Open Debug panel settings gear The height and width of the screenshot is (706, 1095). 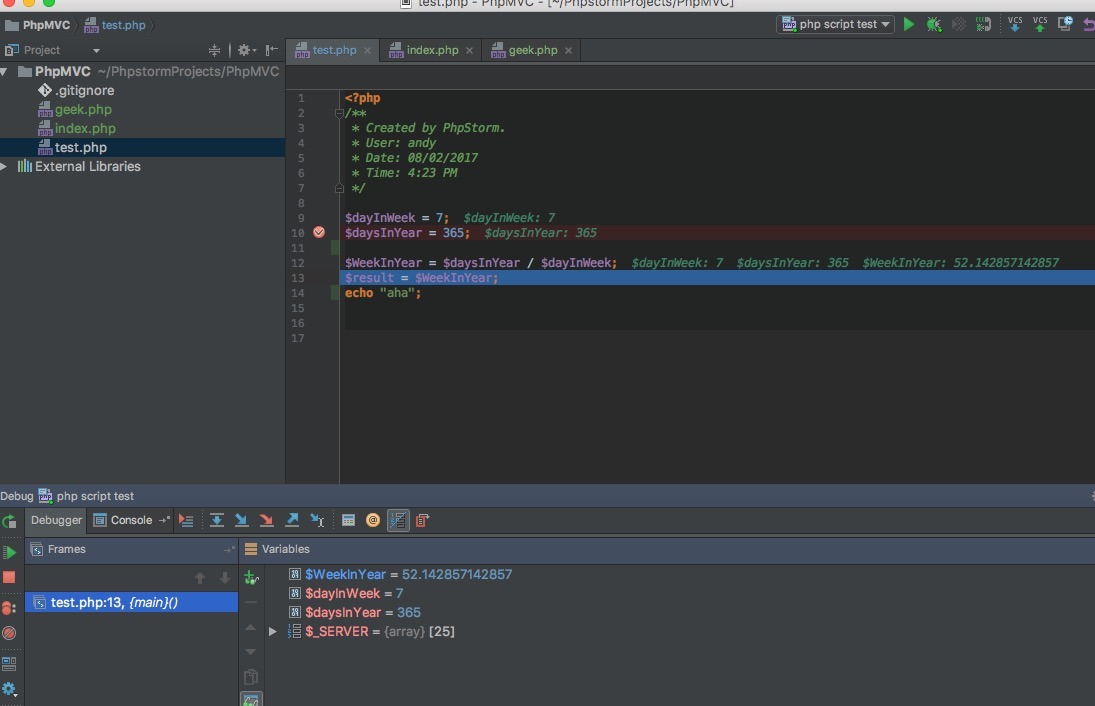(x=9, y=689)
